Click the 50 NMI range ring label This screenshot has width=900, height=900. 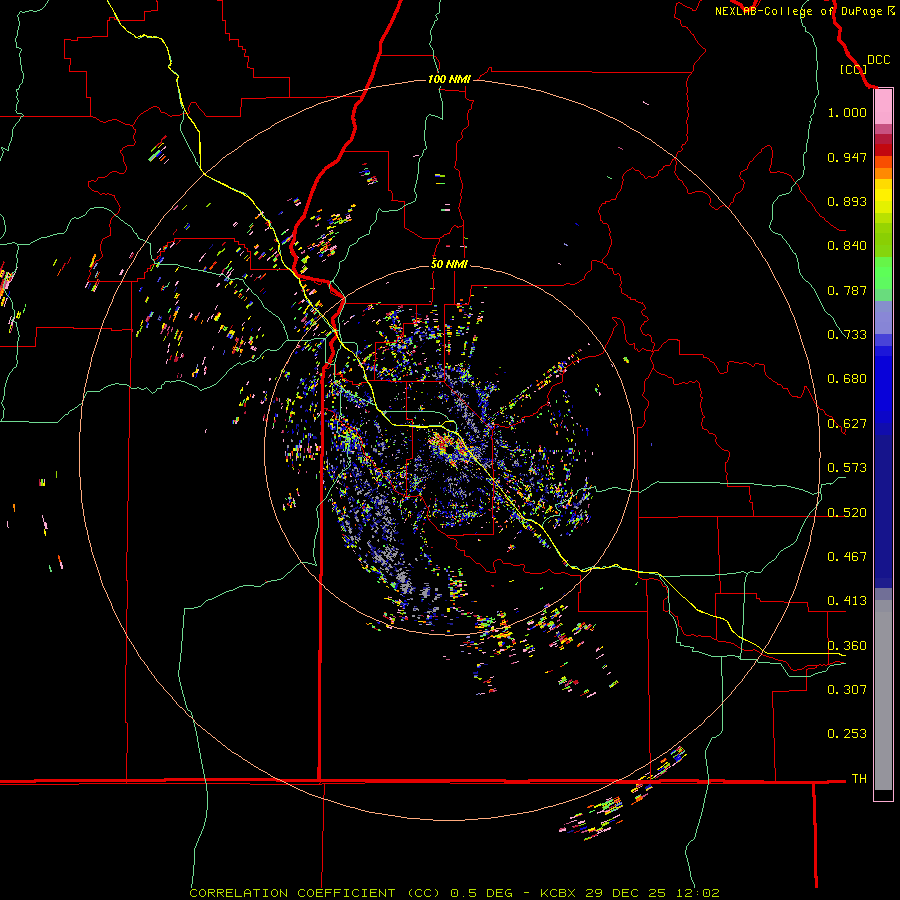coord(449,264)
